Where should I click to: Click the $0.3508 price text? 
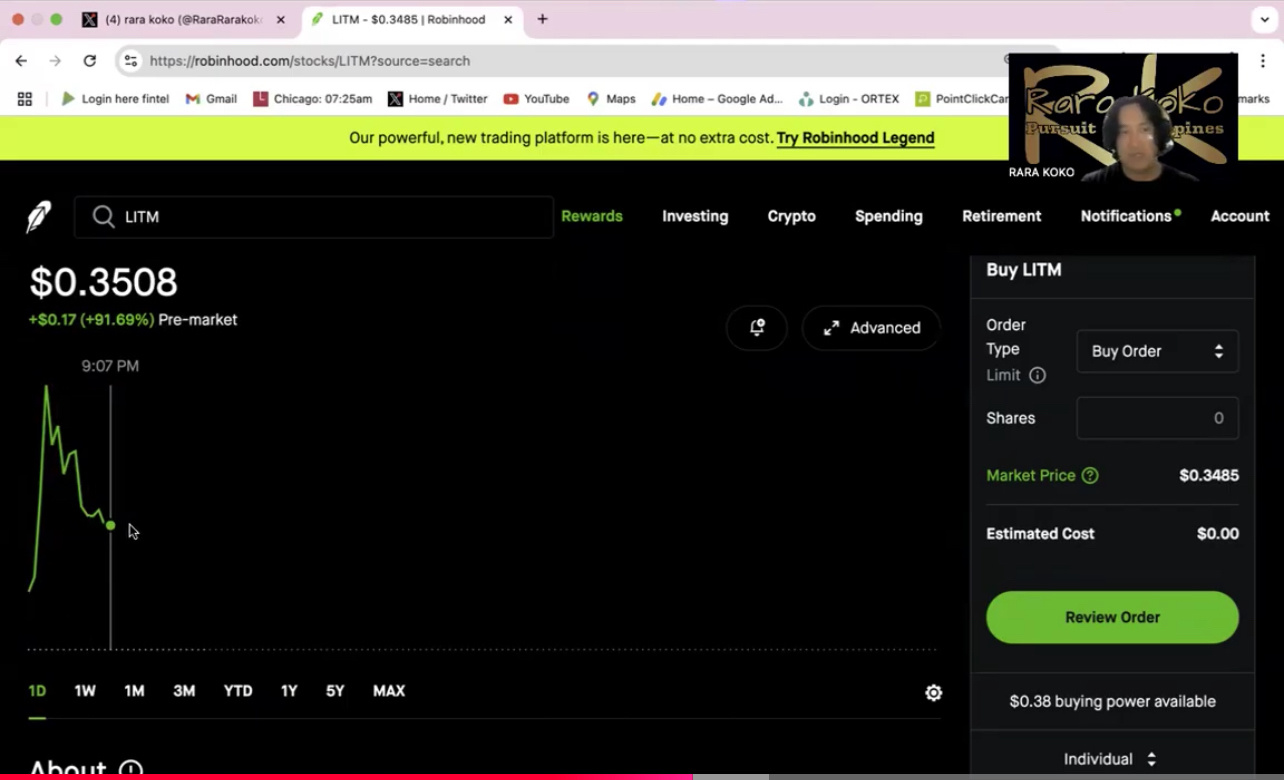tap(103, 282)
